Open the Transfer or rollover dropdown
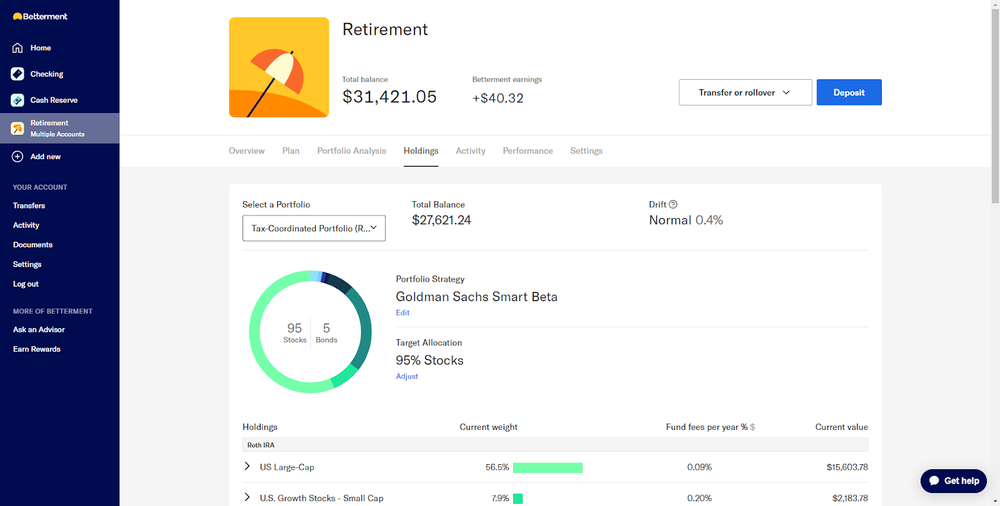Screen dimensions: 1000x506 [746, 93]
